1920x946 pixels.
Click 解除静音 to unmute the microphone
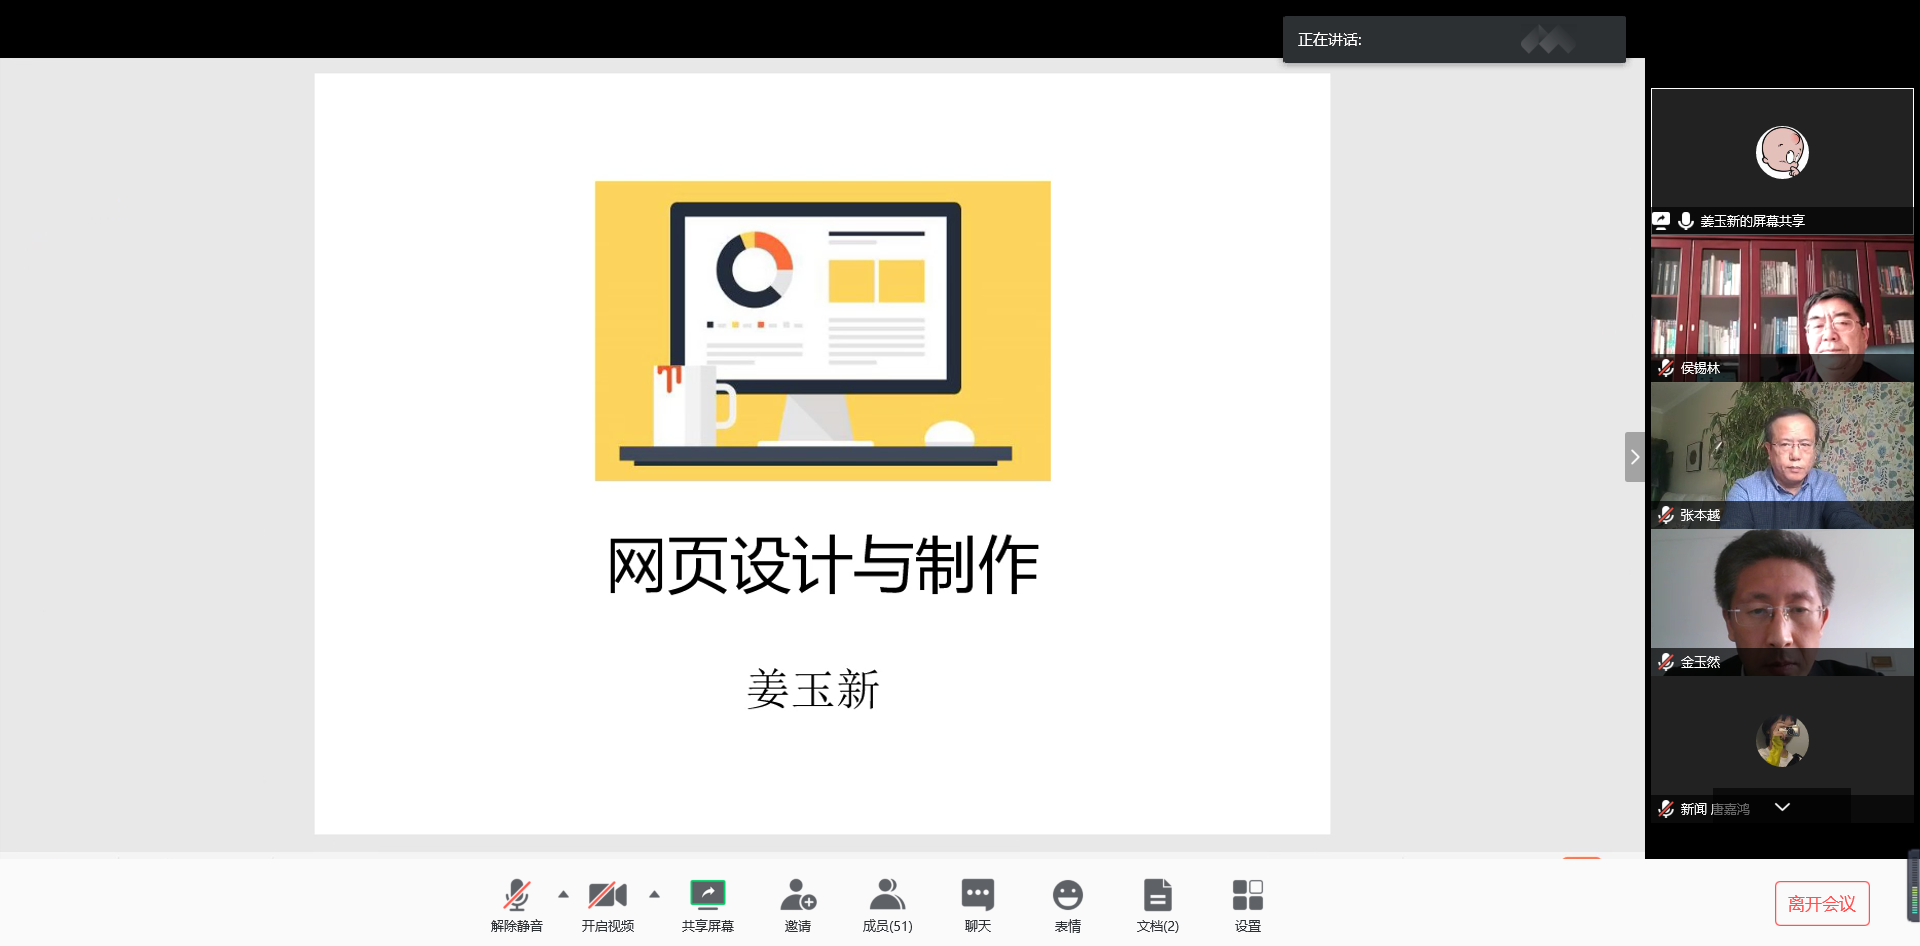(x=516, y=903)
